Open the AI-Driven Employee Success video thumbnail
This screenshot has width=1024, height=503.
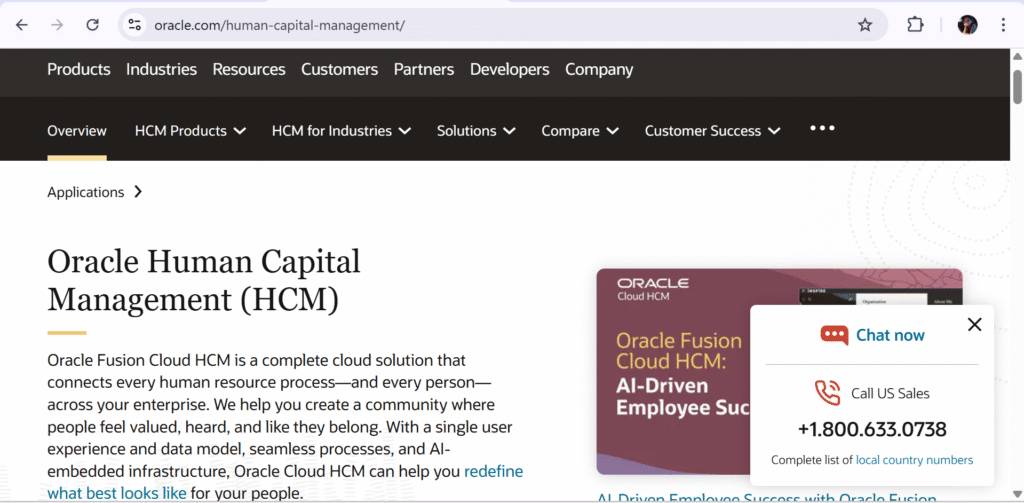(673, 371)
